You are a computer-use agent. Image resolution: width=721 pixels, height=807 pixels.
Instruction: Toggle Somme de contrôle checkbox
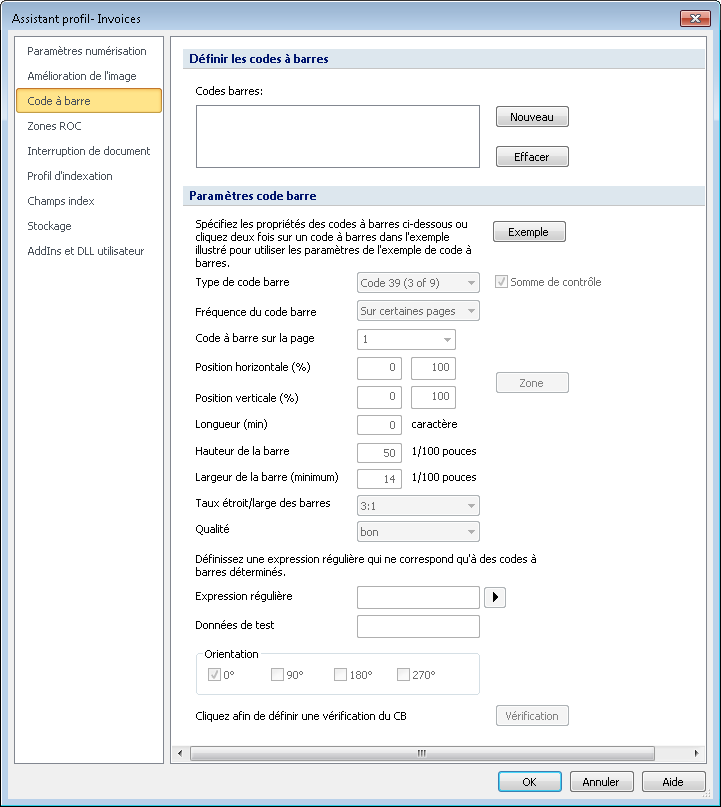[x=501, y=282]
